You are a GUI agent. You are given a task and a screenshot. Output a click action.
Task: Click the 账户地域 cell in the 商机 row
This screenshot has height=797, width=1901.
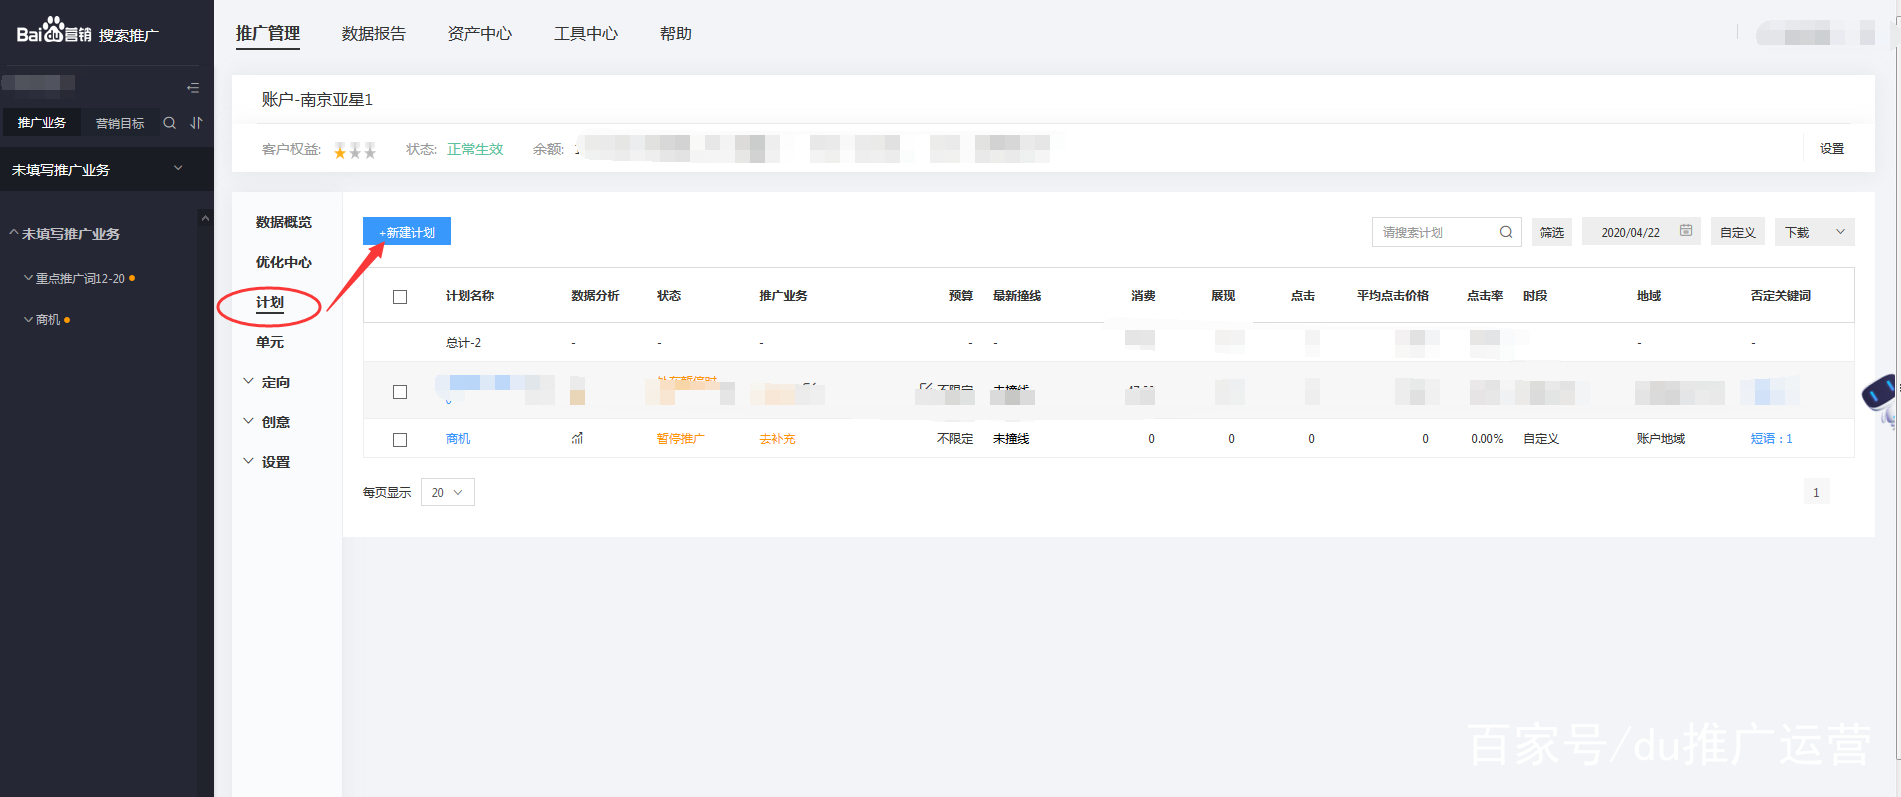tap(1661, 439)
